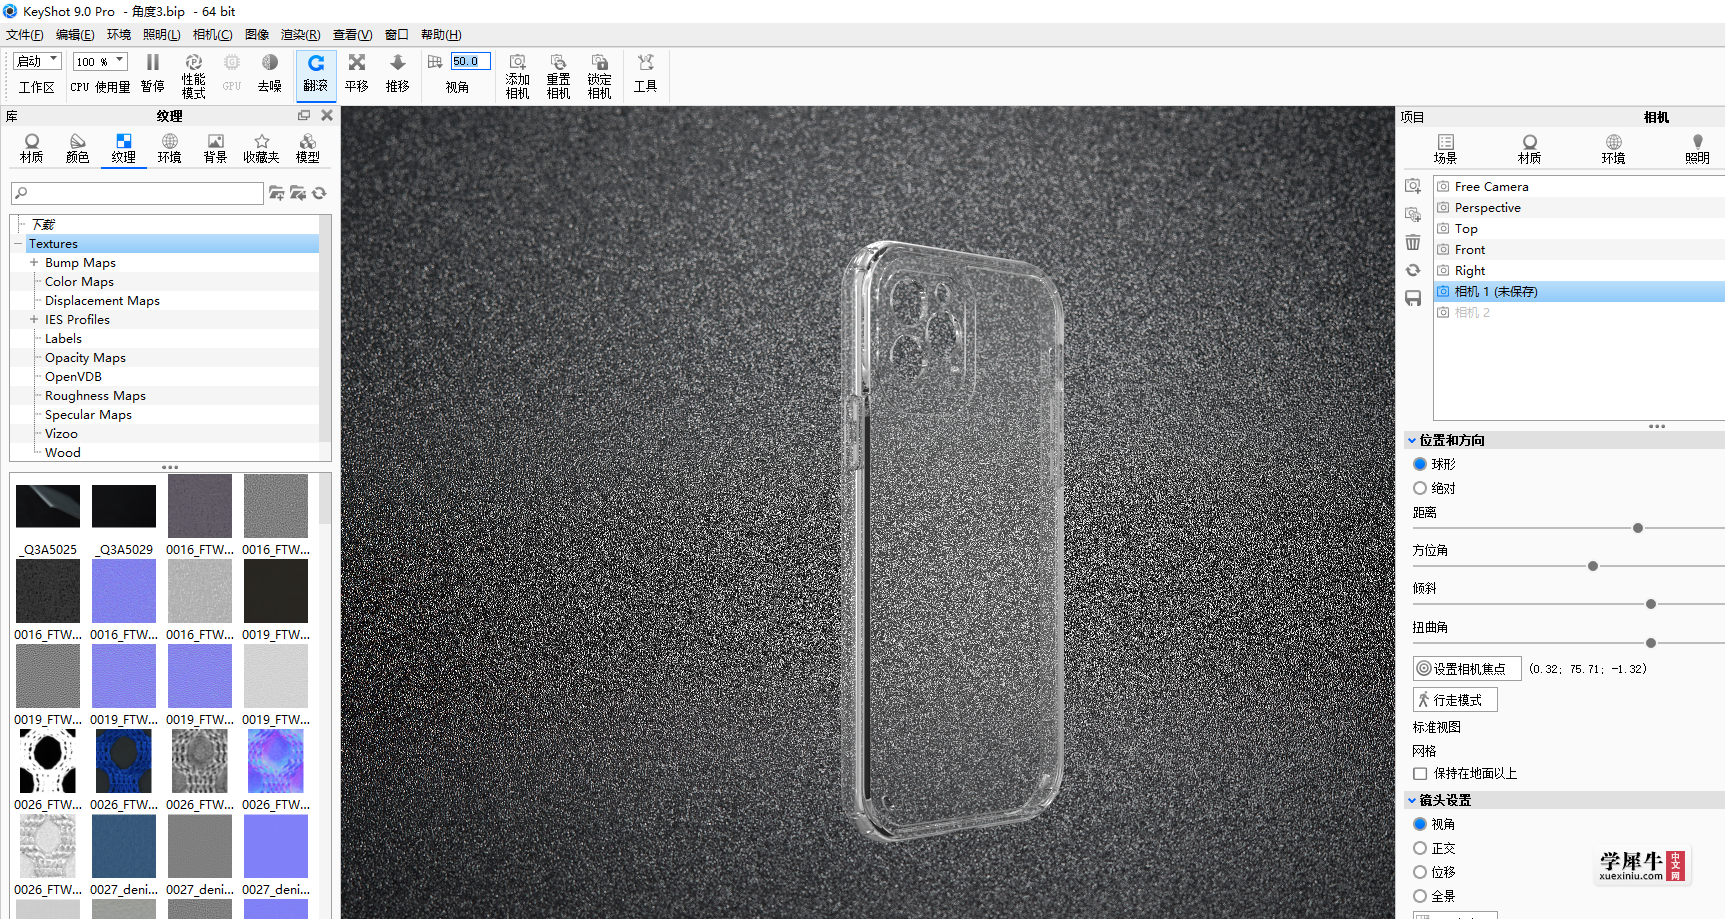The height and width of the screenshot is (919, 1725).
Task: Expand the Bump Maps folder
Action: point(34,263)
